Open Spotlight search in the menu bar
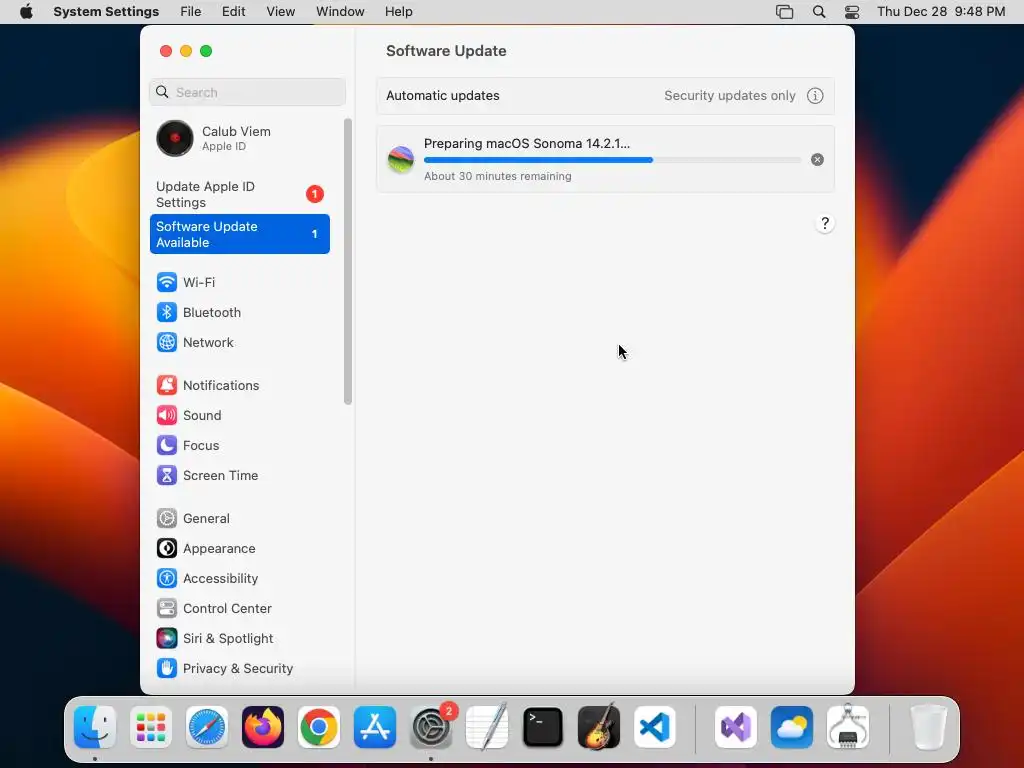1024x768 pixels. tap(819, 12)
